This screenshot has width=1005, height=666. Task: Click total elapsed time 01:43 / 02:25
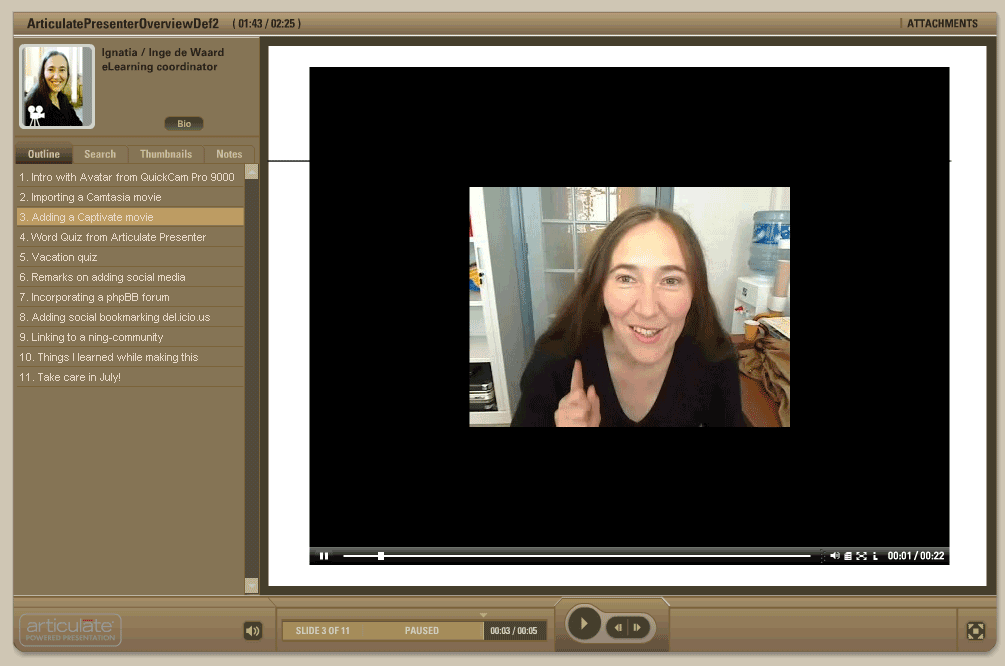point(266,24)
